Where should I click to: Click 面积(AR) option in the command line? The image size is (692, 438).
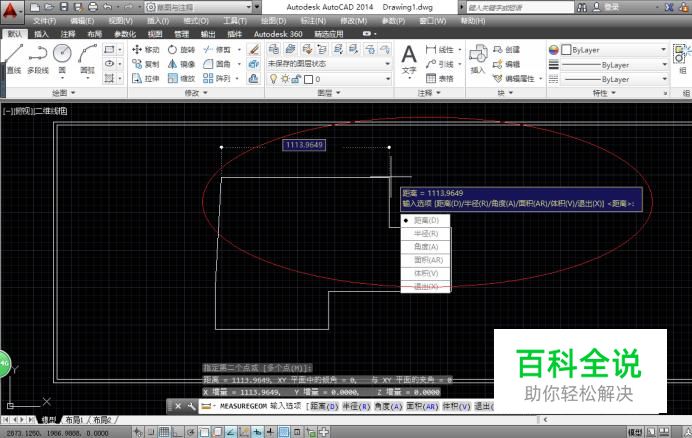coord(422,406)
